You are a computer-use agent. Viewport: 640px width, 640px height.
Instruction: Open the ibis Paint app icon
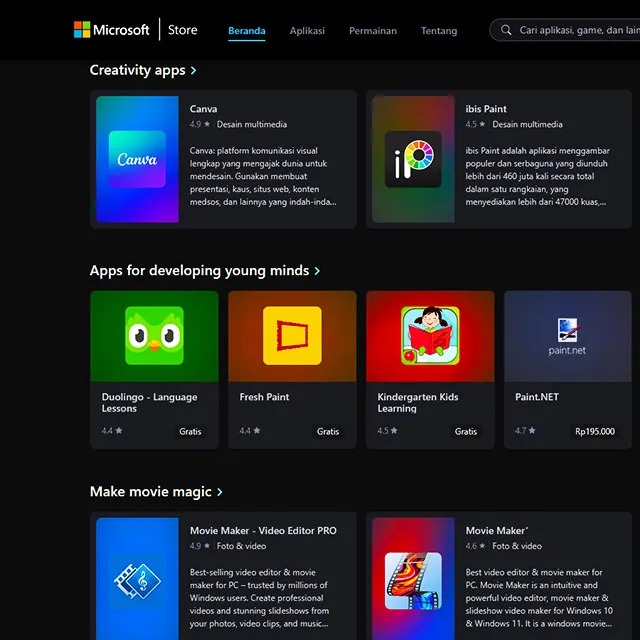pos(413,159)
